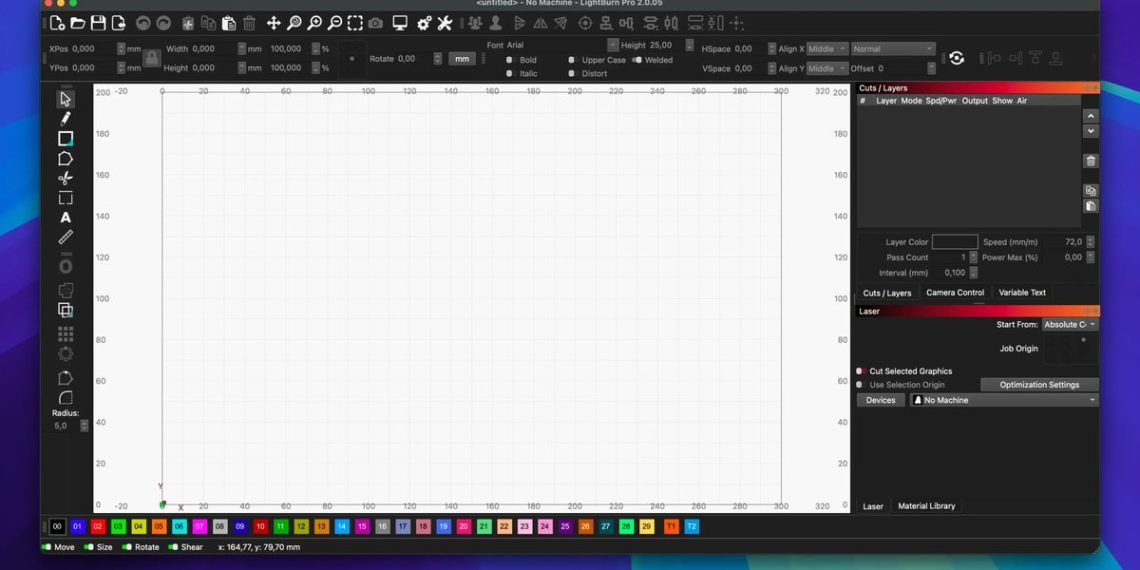This screenshot has width=1140, height=570.
Task: Activate the Text tool
Action: point(65,217)
